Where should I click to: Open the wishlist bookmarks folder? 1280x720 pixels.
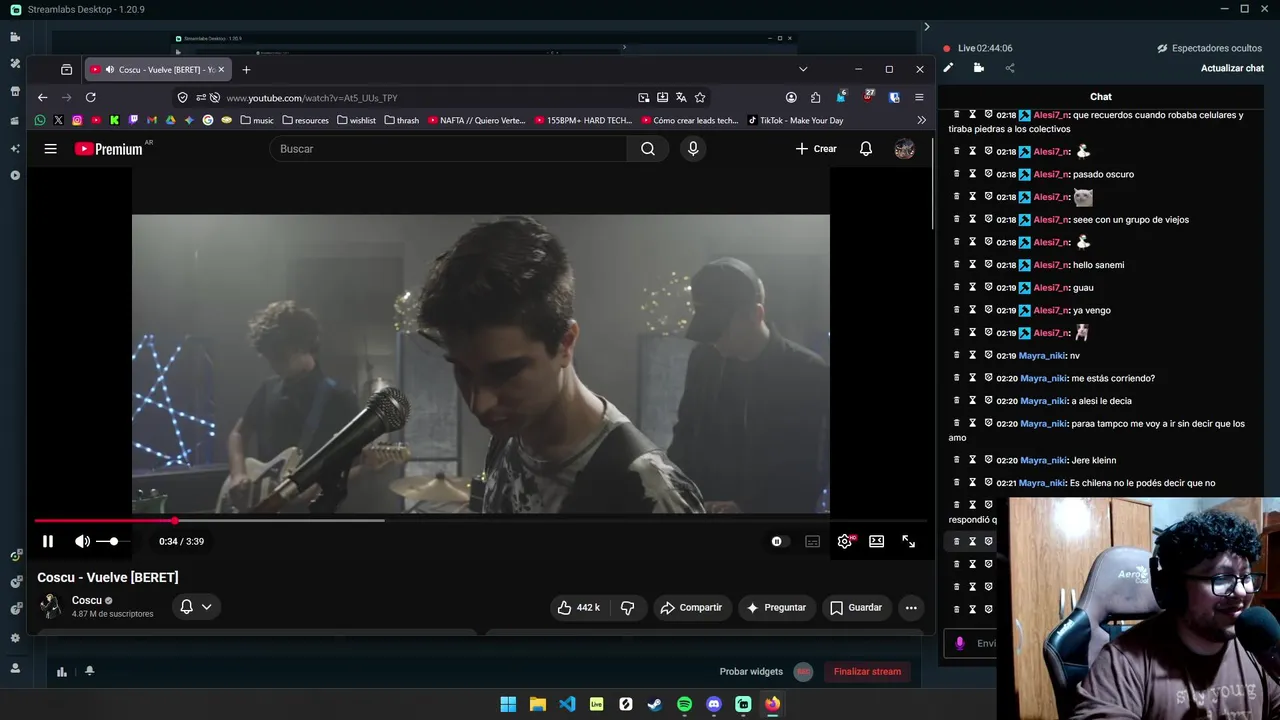tap(357, 120)
